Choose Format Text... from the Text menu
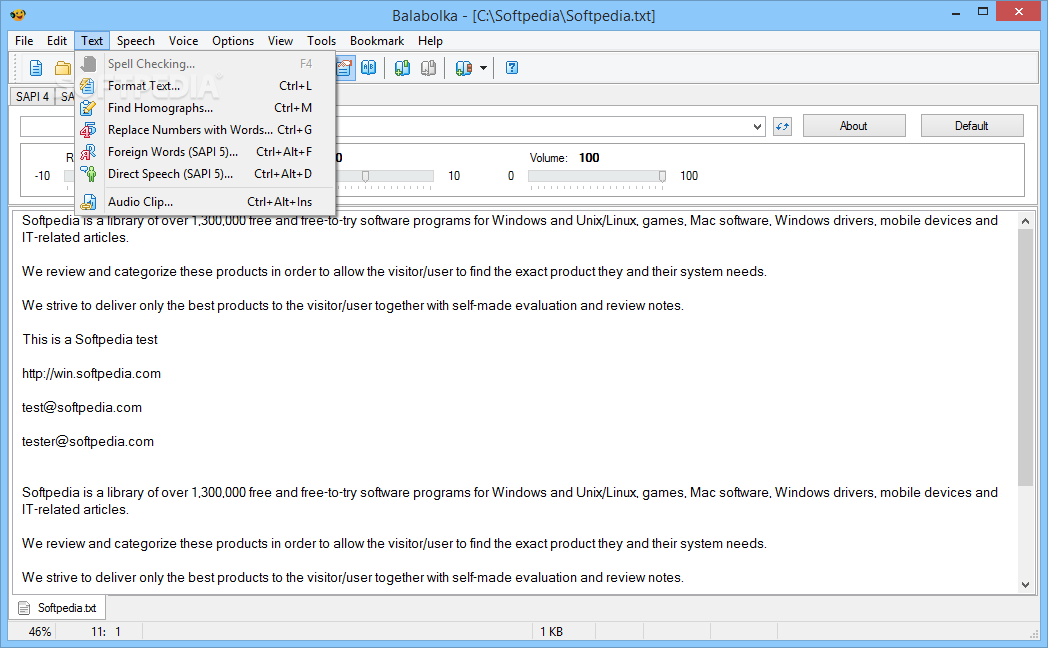 point(206,86)
